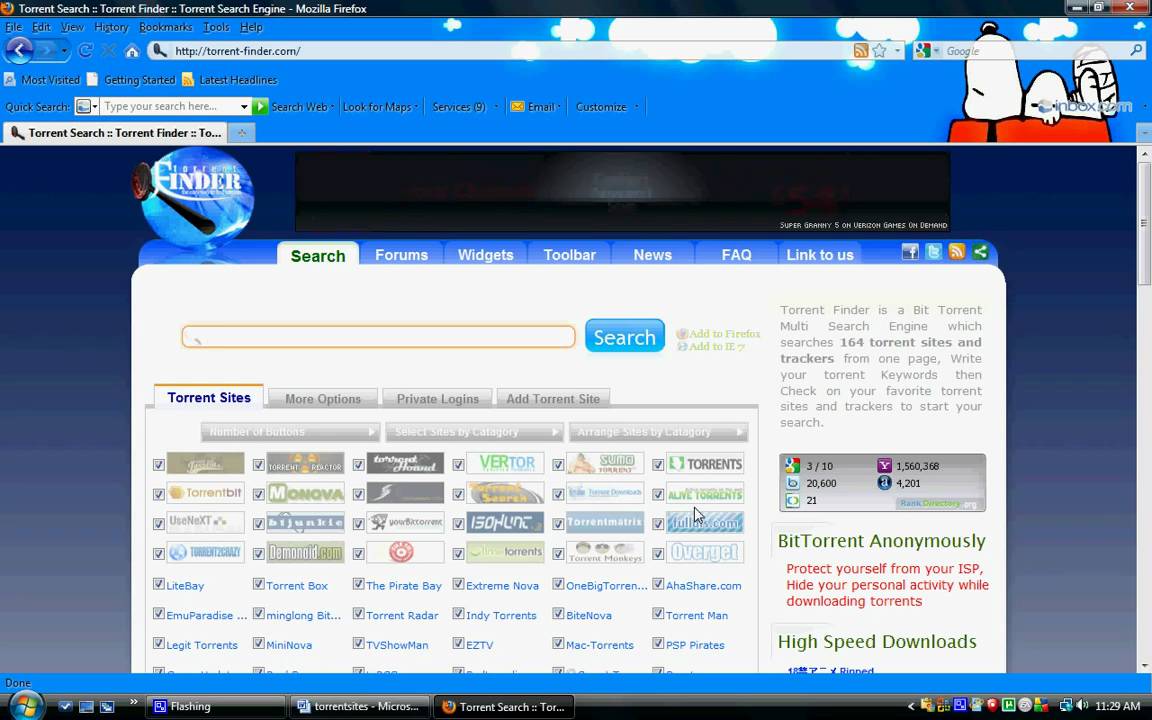Click the Google search magnifier icon
The height and width of the screenshot is (720, 1152).
pos(1136,51)
